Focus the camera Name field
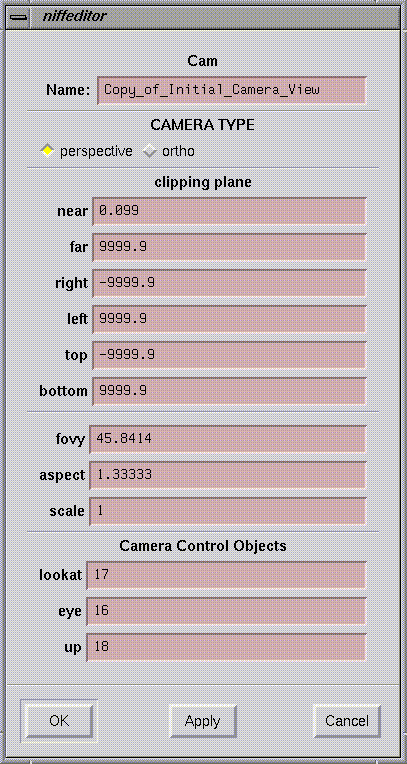Viewport: 407px width, 764px height. pyautogui.click(x=232, y=90)
